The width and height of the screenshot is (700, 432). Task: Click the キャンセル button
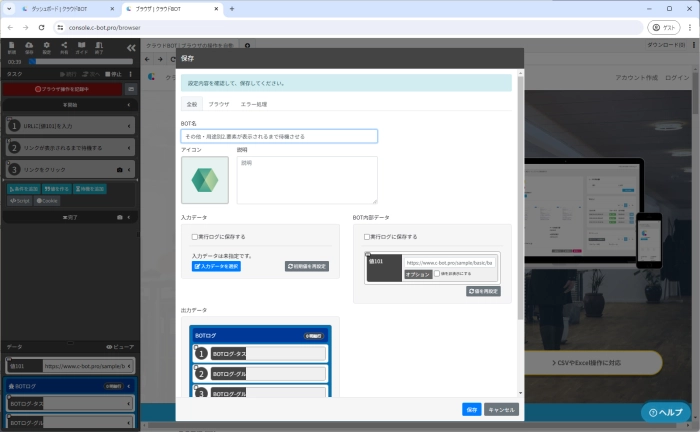tap(500, 409)
